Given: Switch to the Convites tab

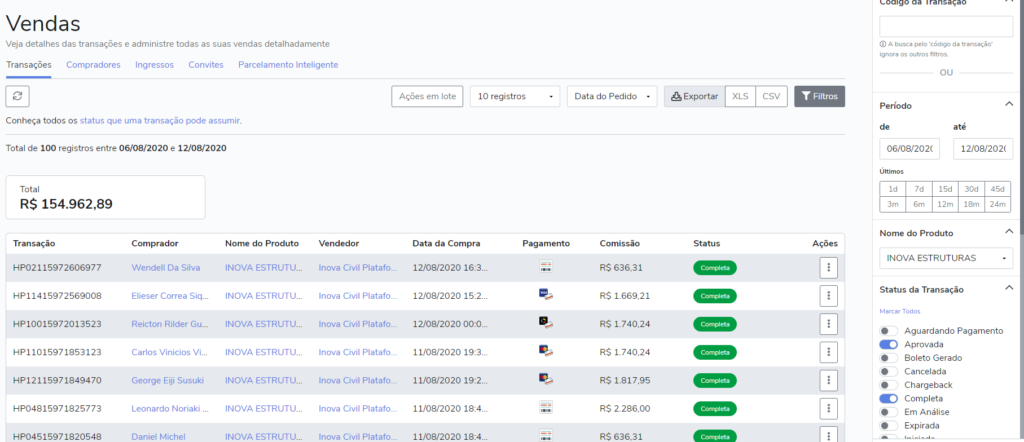Looking at the screenshot, I should point(206,65).
